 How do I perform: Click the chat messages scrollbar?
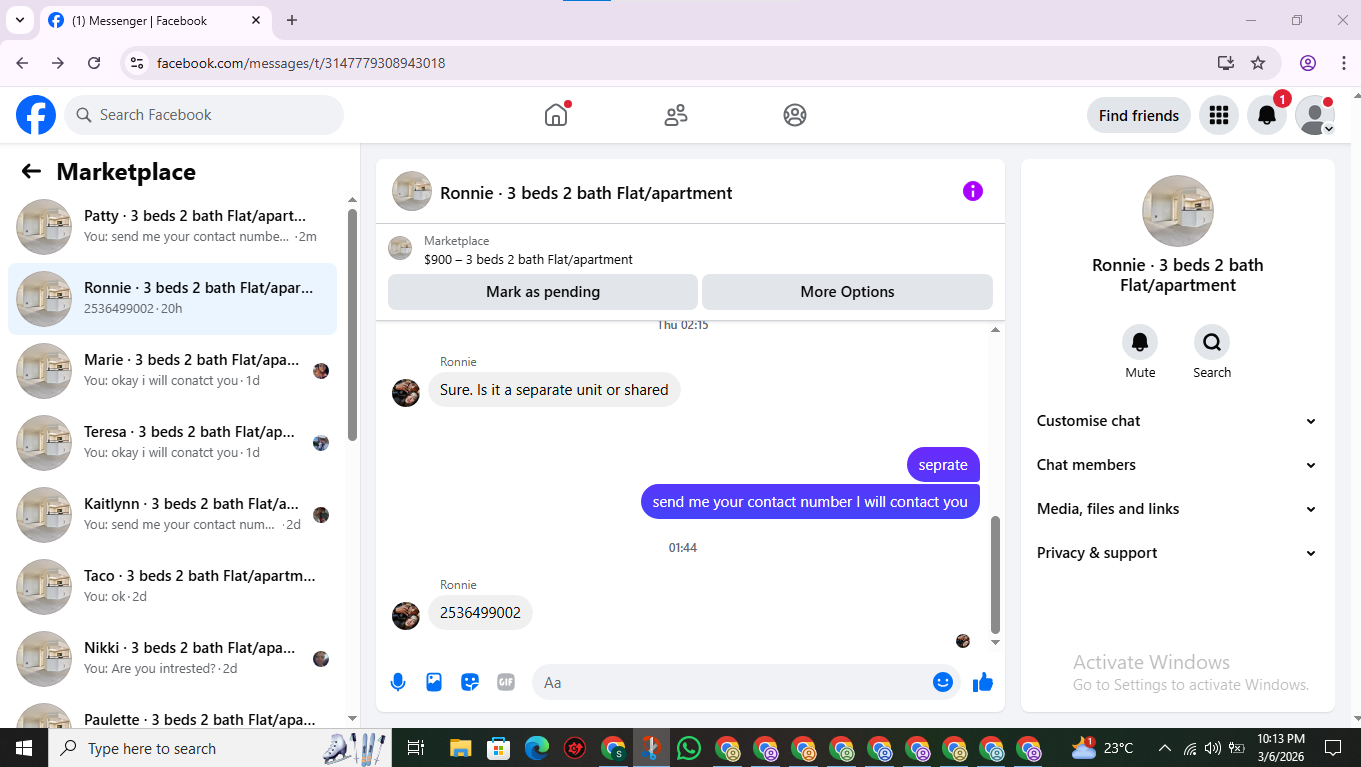point(995,575)
